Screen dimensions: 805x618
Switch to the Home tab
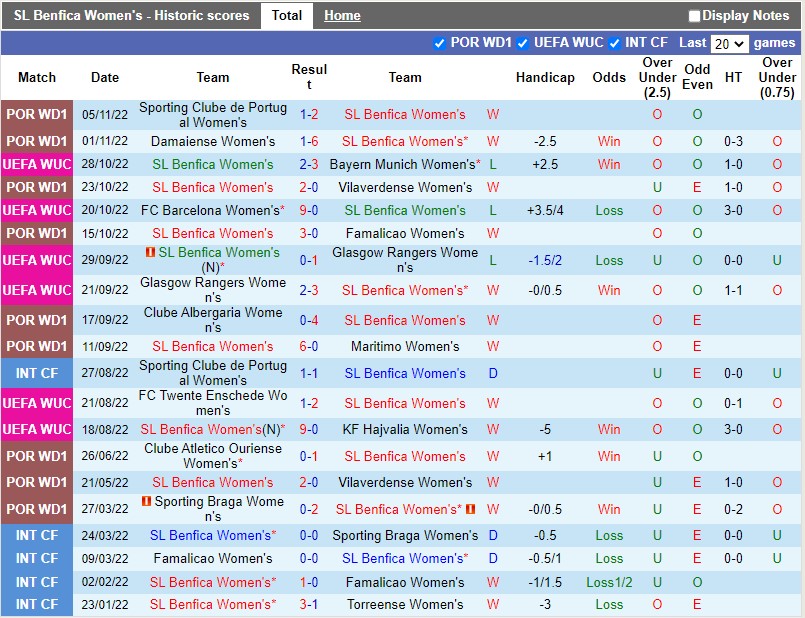[342, 16]
